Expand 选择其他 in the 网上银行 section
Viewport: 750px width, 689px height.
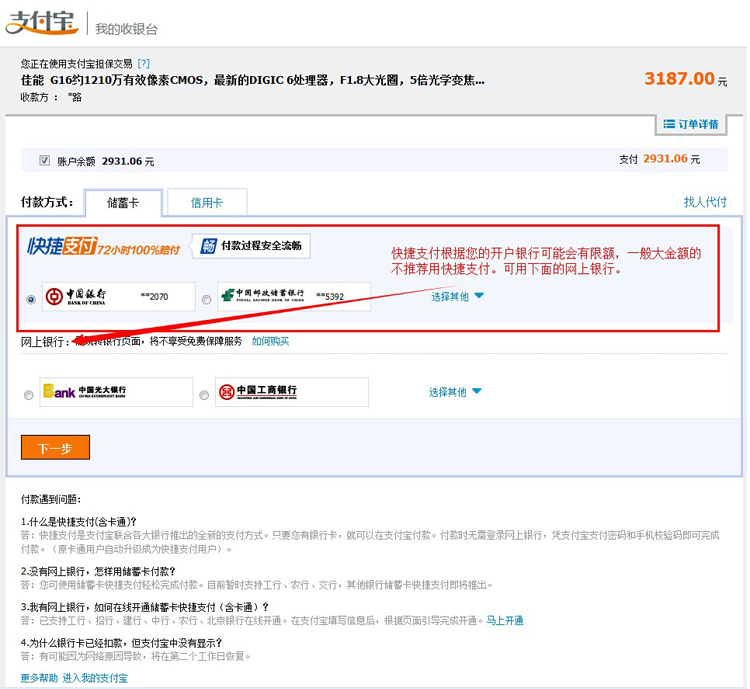[x=454, y=392]
